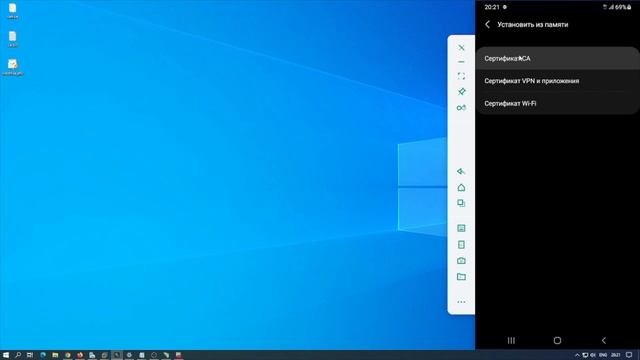640x360 pixels.
Task: Open volume control in system tray
Action: [x=593, y=355]
